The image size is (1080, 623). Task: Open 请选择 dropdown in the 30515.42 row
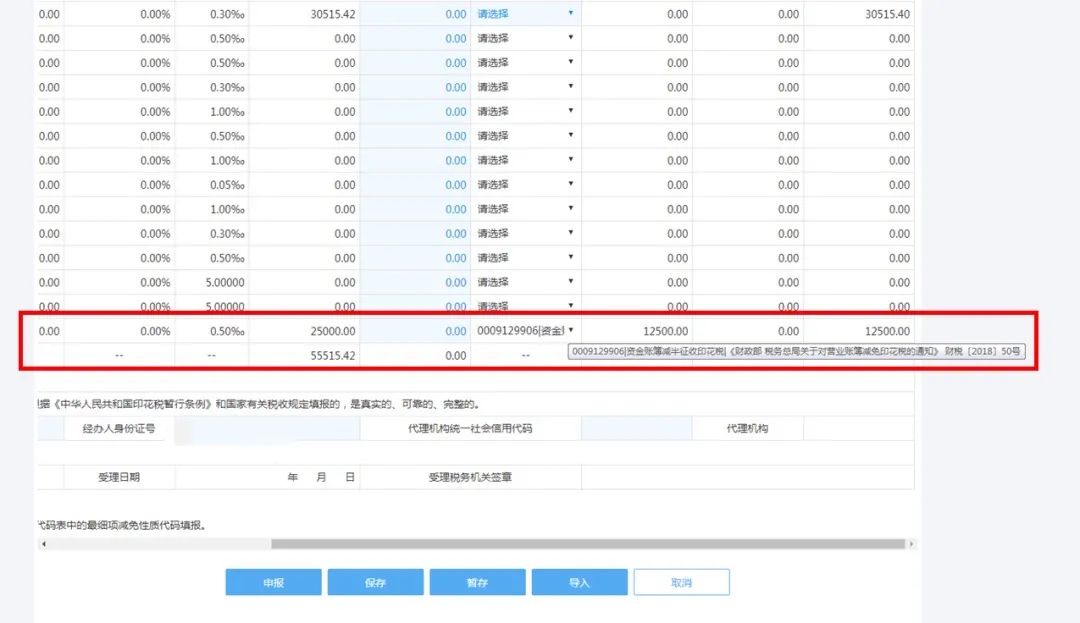click(526, 14)
